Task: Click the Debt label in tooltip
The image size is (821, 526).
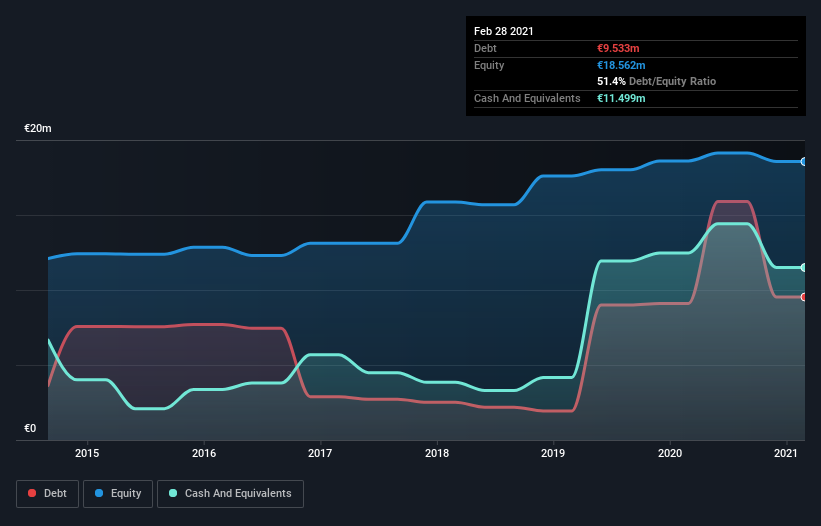Action: click(485, 48)
